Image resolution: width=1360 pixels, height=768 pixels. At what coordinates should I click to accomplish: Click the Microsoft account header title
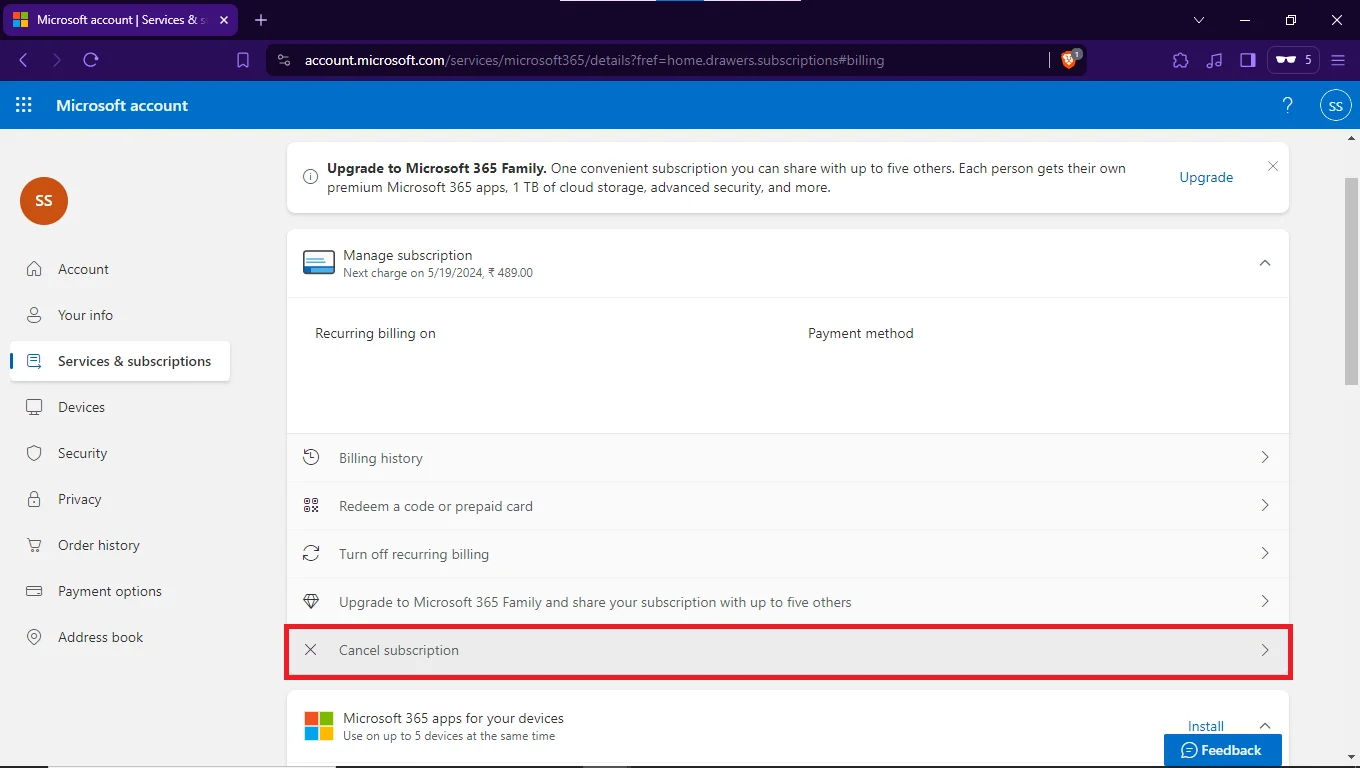point(122,105)
